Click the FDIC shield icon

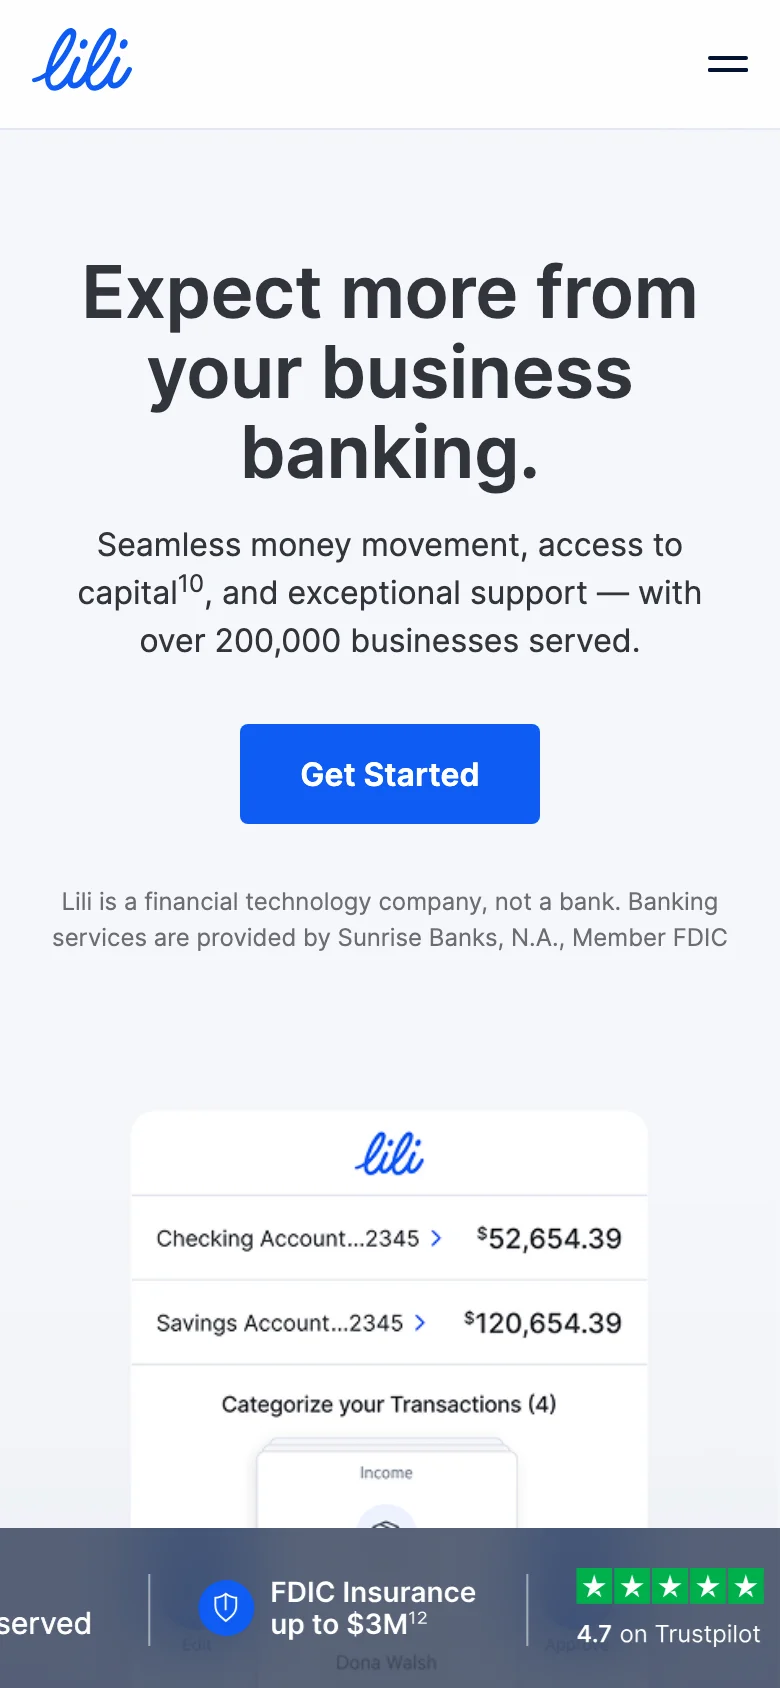[x=226, y=1607]
